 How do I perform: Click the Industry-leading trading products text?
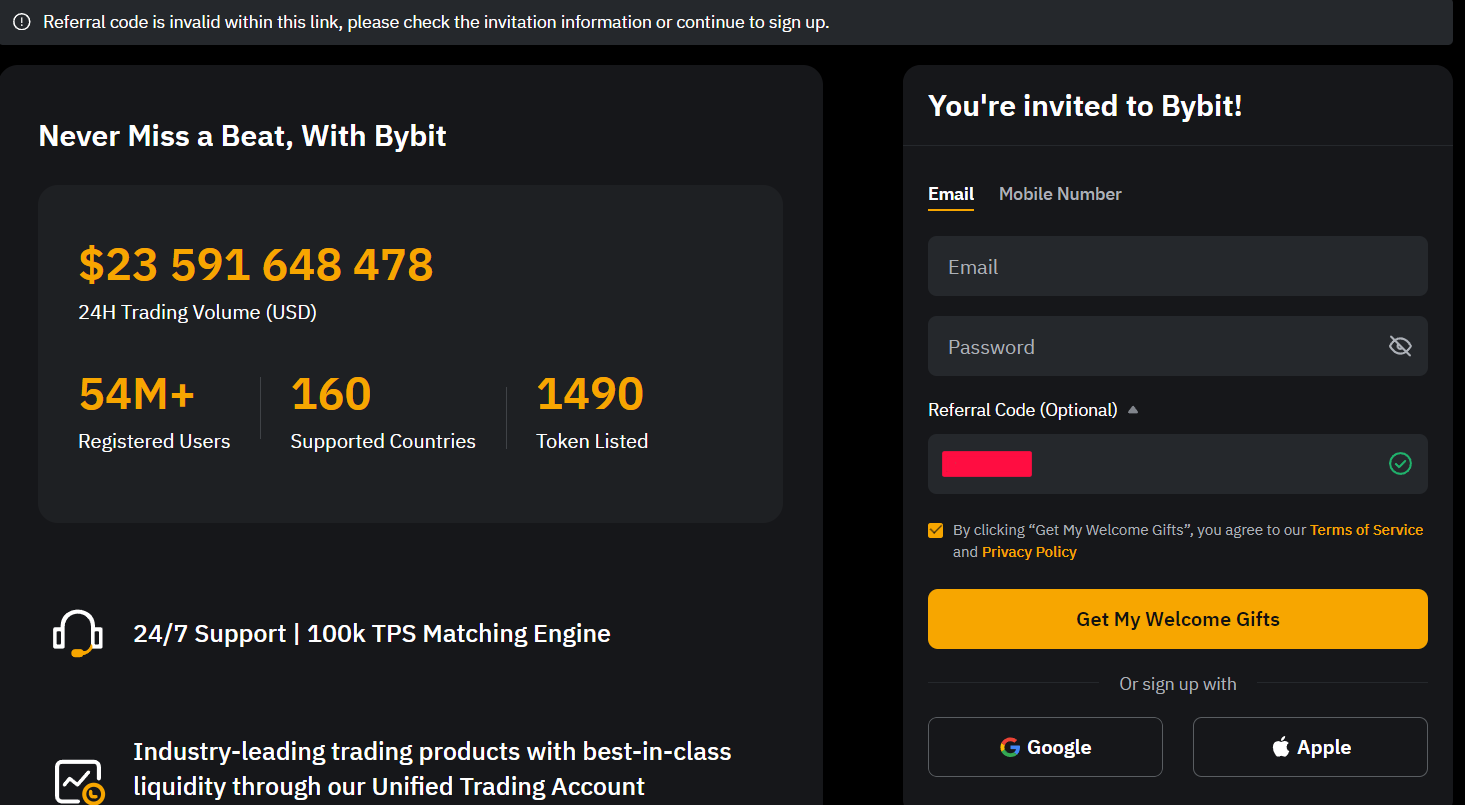pyautogui.click(x=432, y=769)
